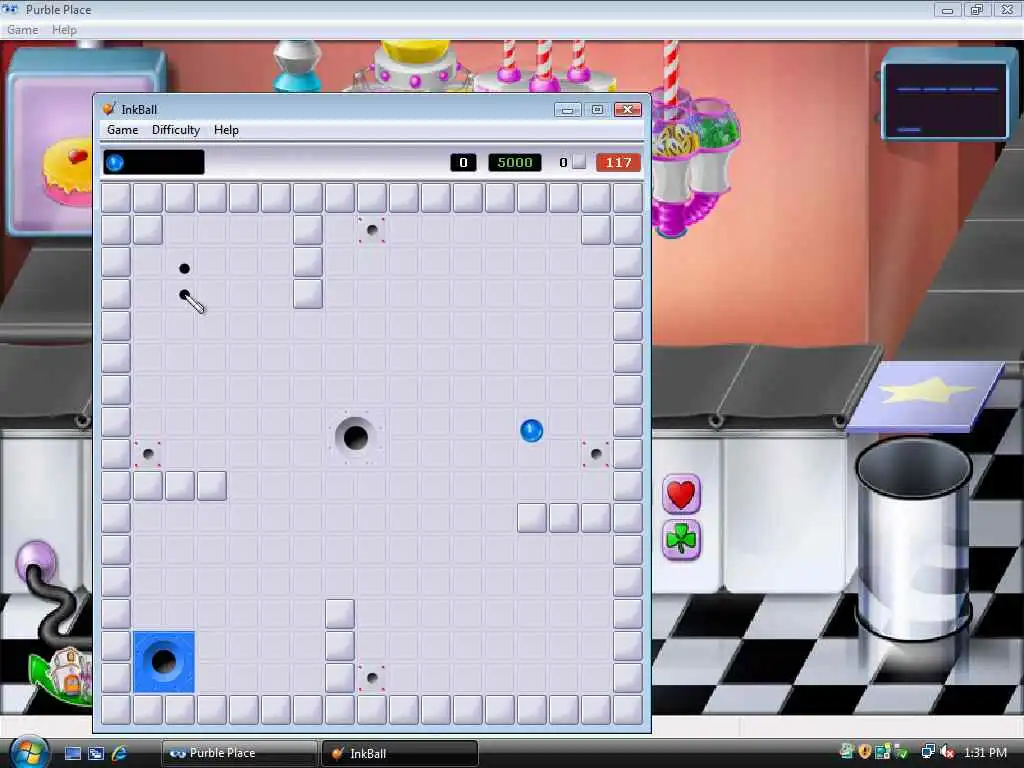Minimize the Purble Place window

947,10
